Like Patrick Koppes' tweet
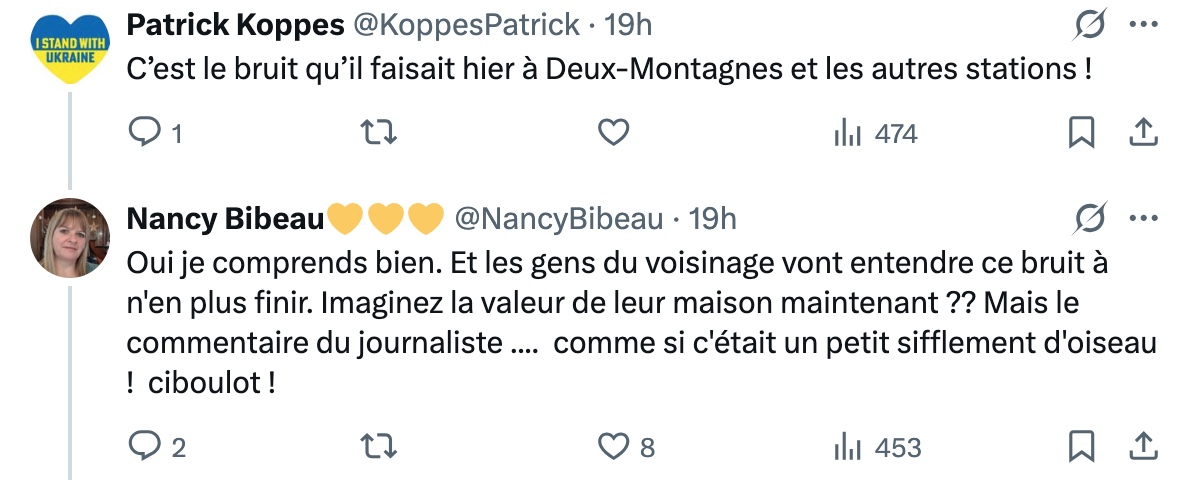 click(612, 132)
